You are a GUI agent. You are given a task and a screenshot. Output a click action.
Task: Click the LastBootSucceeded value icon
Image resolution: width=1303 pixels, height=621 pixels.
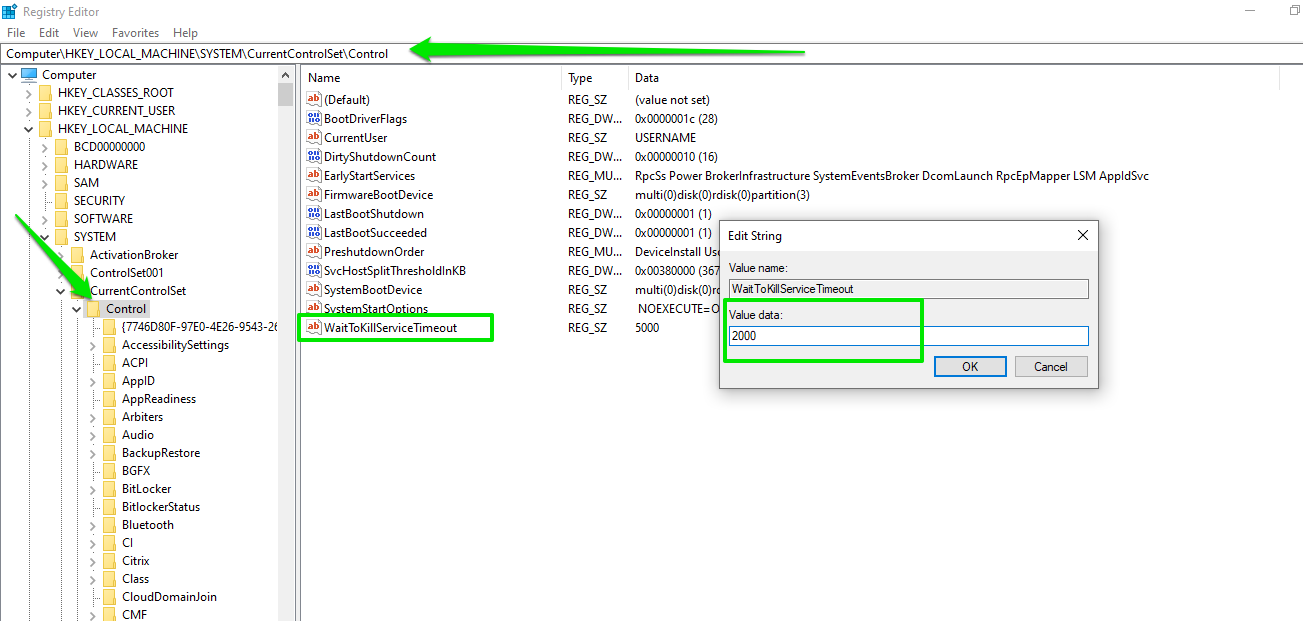(x=313, y=233)
